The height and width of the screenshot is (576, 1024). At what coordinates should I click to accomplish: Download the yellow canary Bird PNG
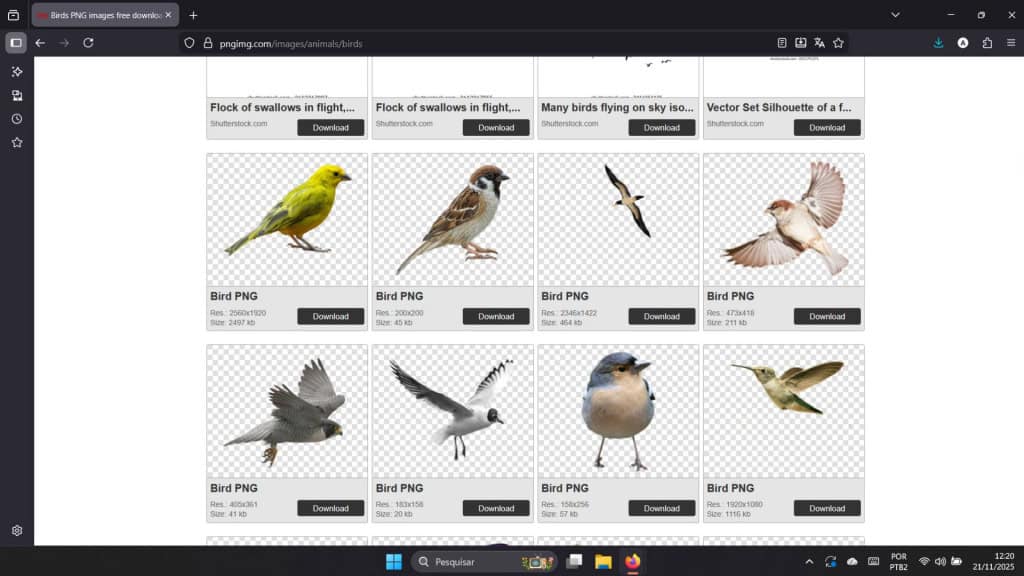(331, 316)
